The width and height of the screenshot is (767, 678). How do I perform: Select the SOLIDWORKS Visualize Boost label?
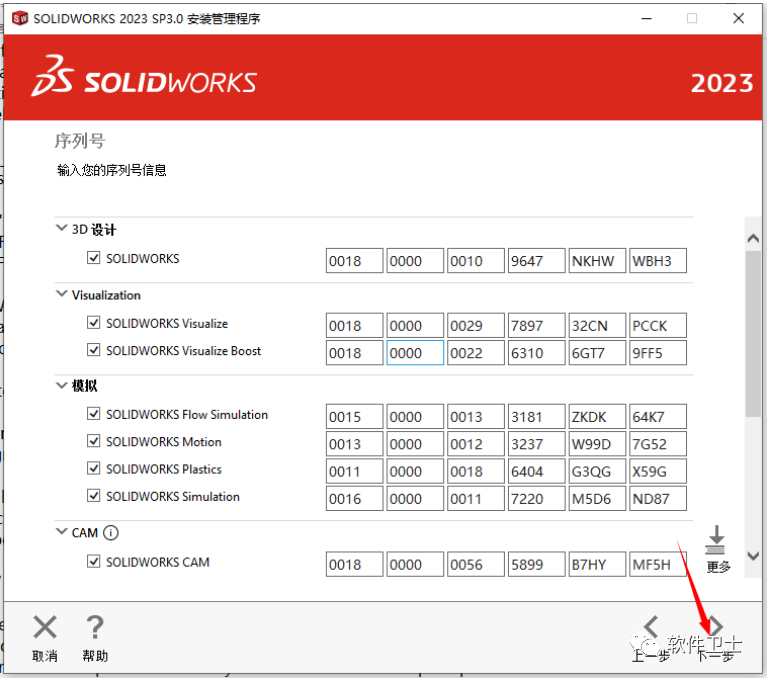(183, 351)
